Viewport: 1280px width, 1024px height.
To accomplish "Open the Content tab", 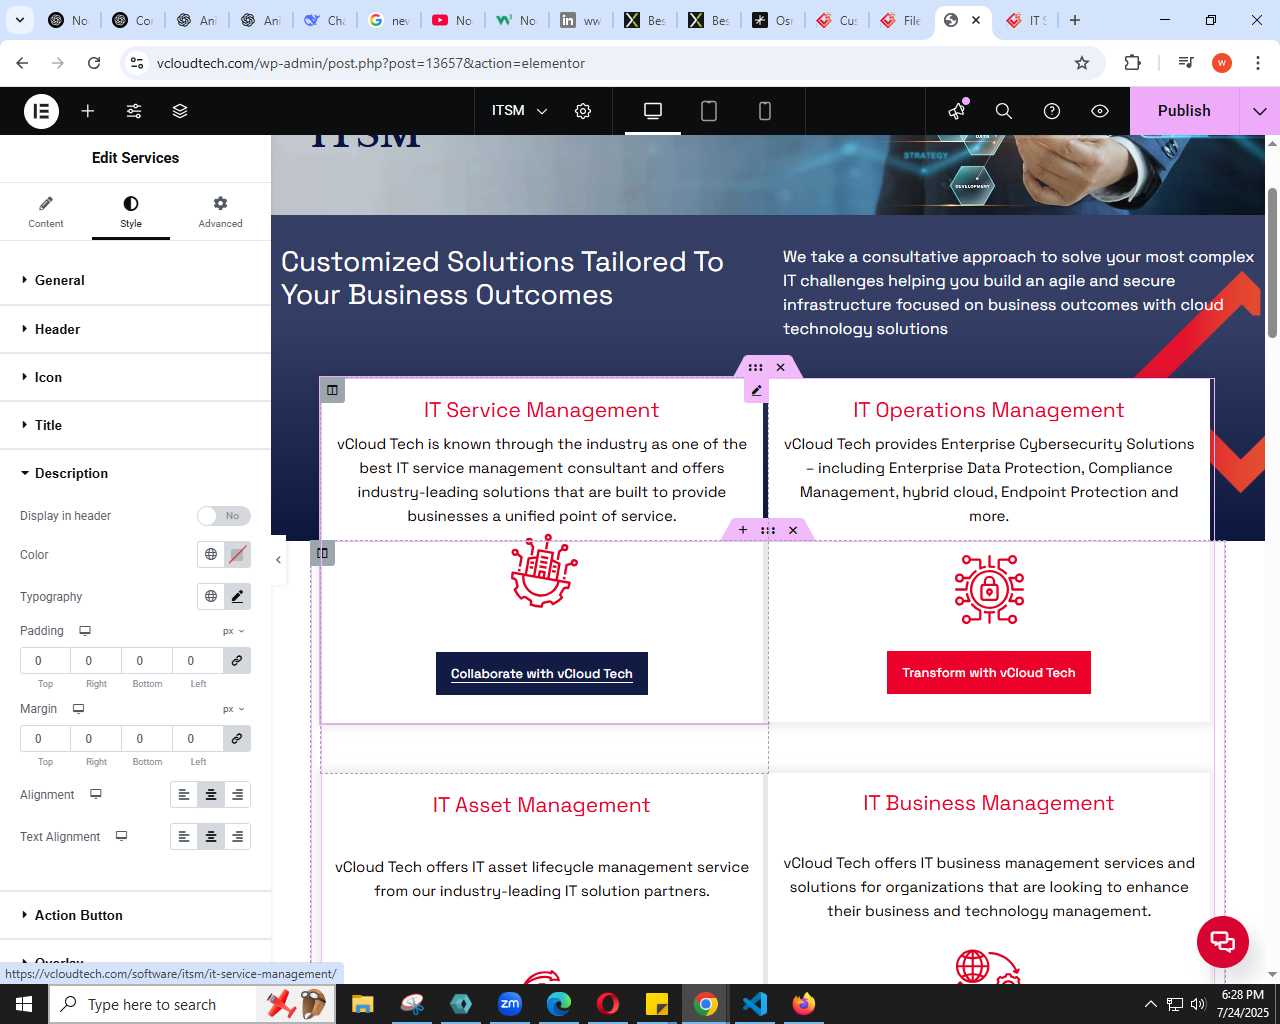I will tap(46, 211).
